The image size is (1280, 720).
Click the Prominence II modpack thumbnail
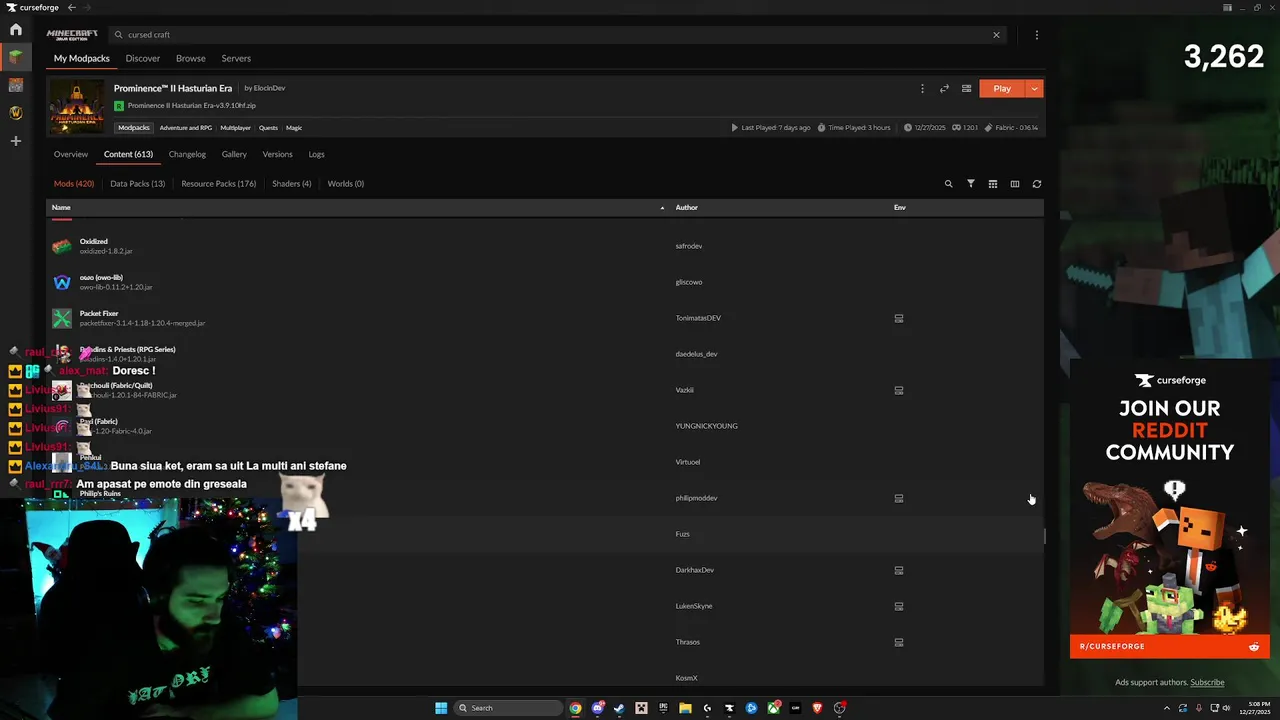click(x=77, y=107)
